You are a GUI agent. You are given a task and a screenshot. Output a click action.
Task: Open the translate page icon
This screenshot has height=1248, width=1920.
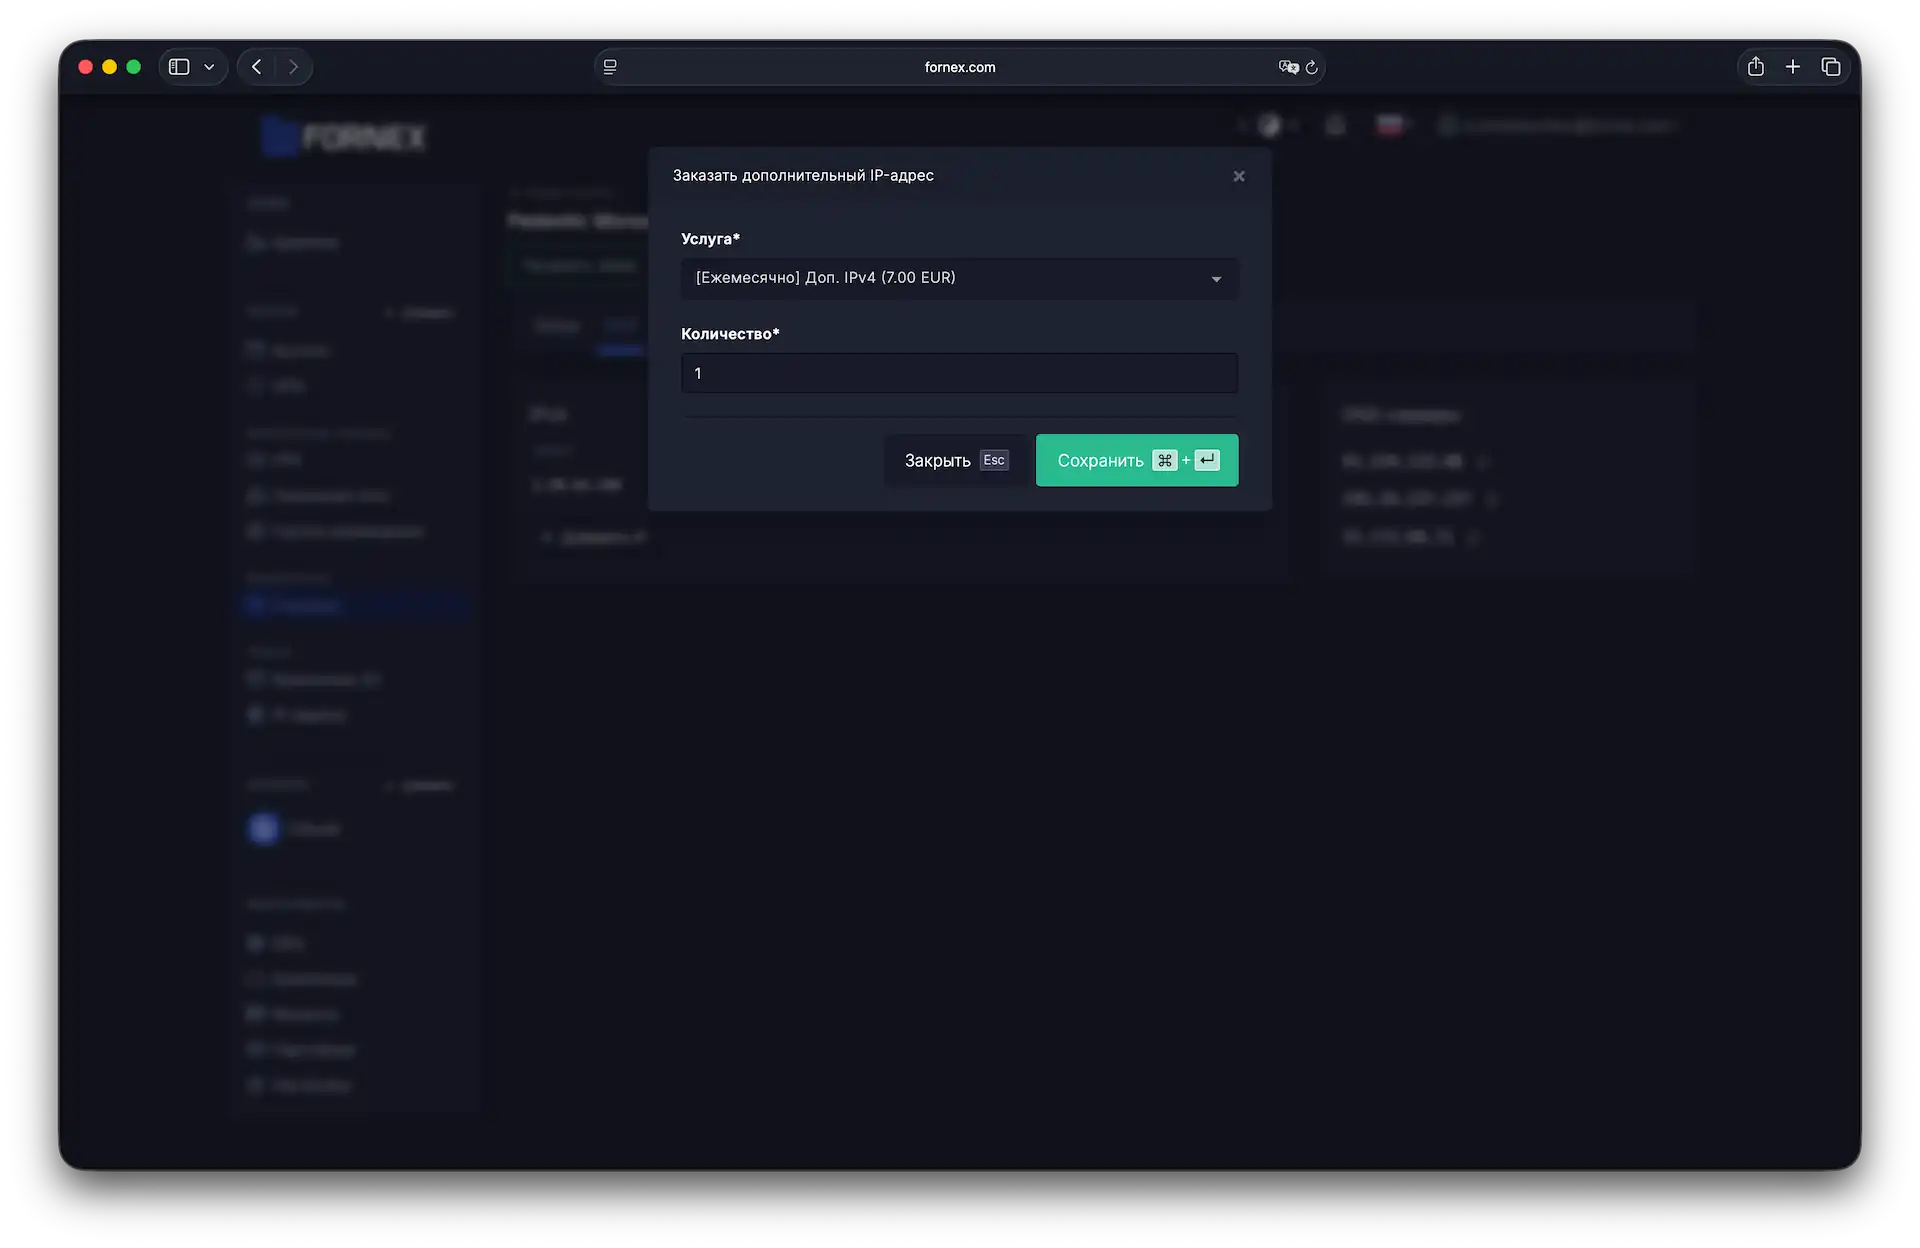point(1288,67)
